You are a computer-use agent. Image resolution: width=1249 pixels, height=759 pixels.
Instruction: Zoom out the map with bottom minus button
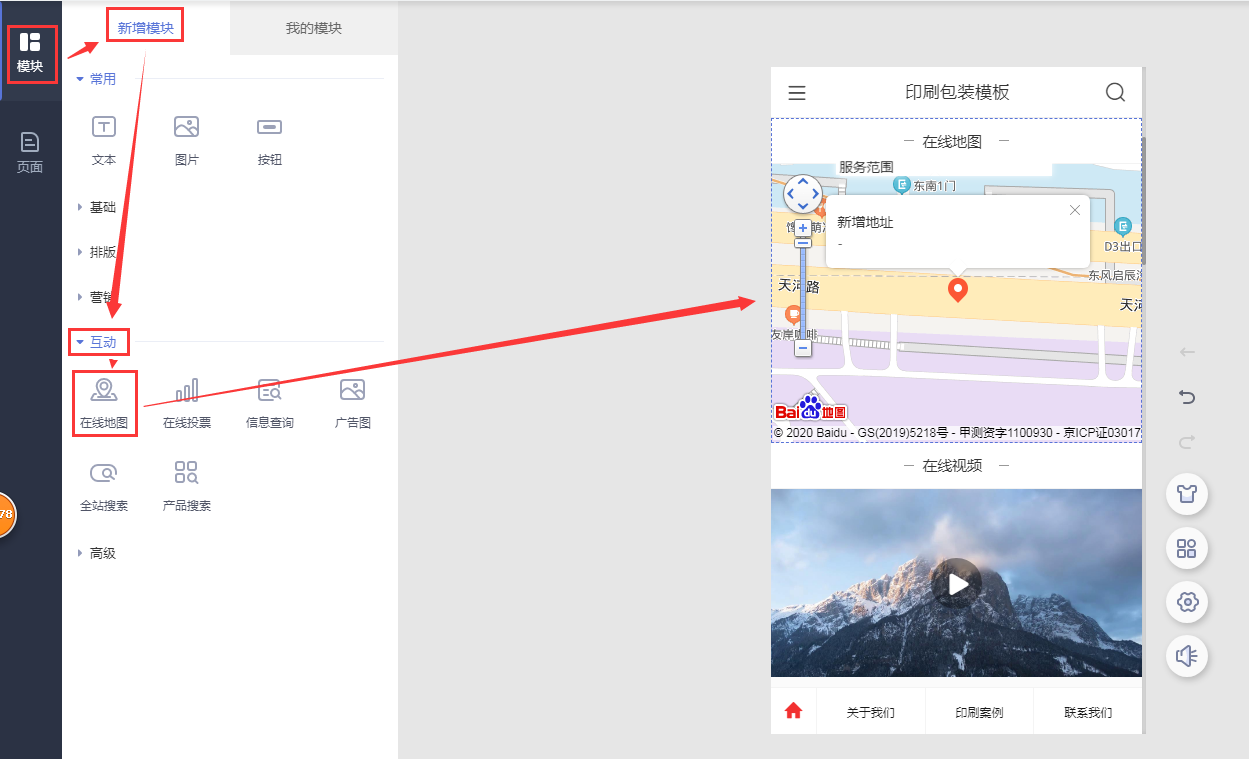tap(803, 348)
